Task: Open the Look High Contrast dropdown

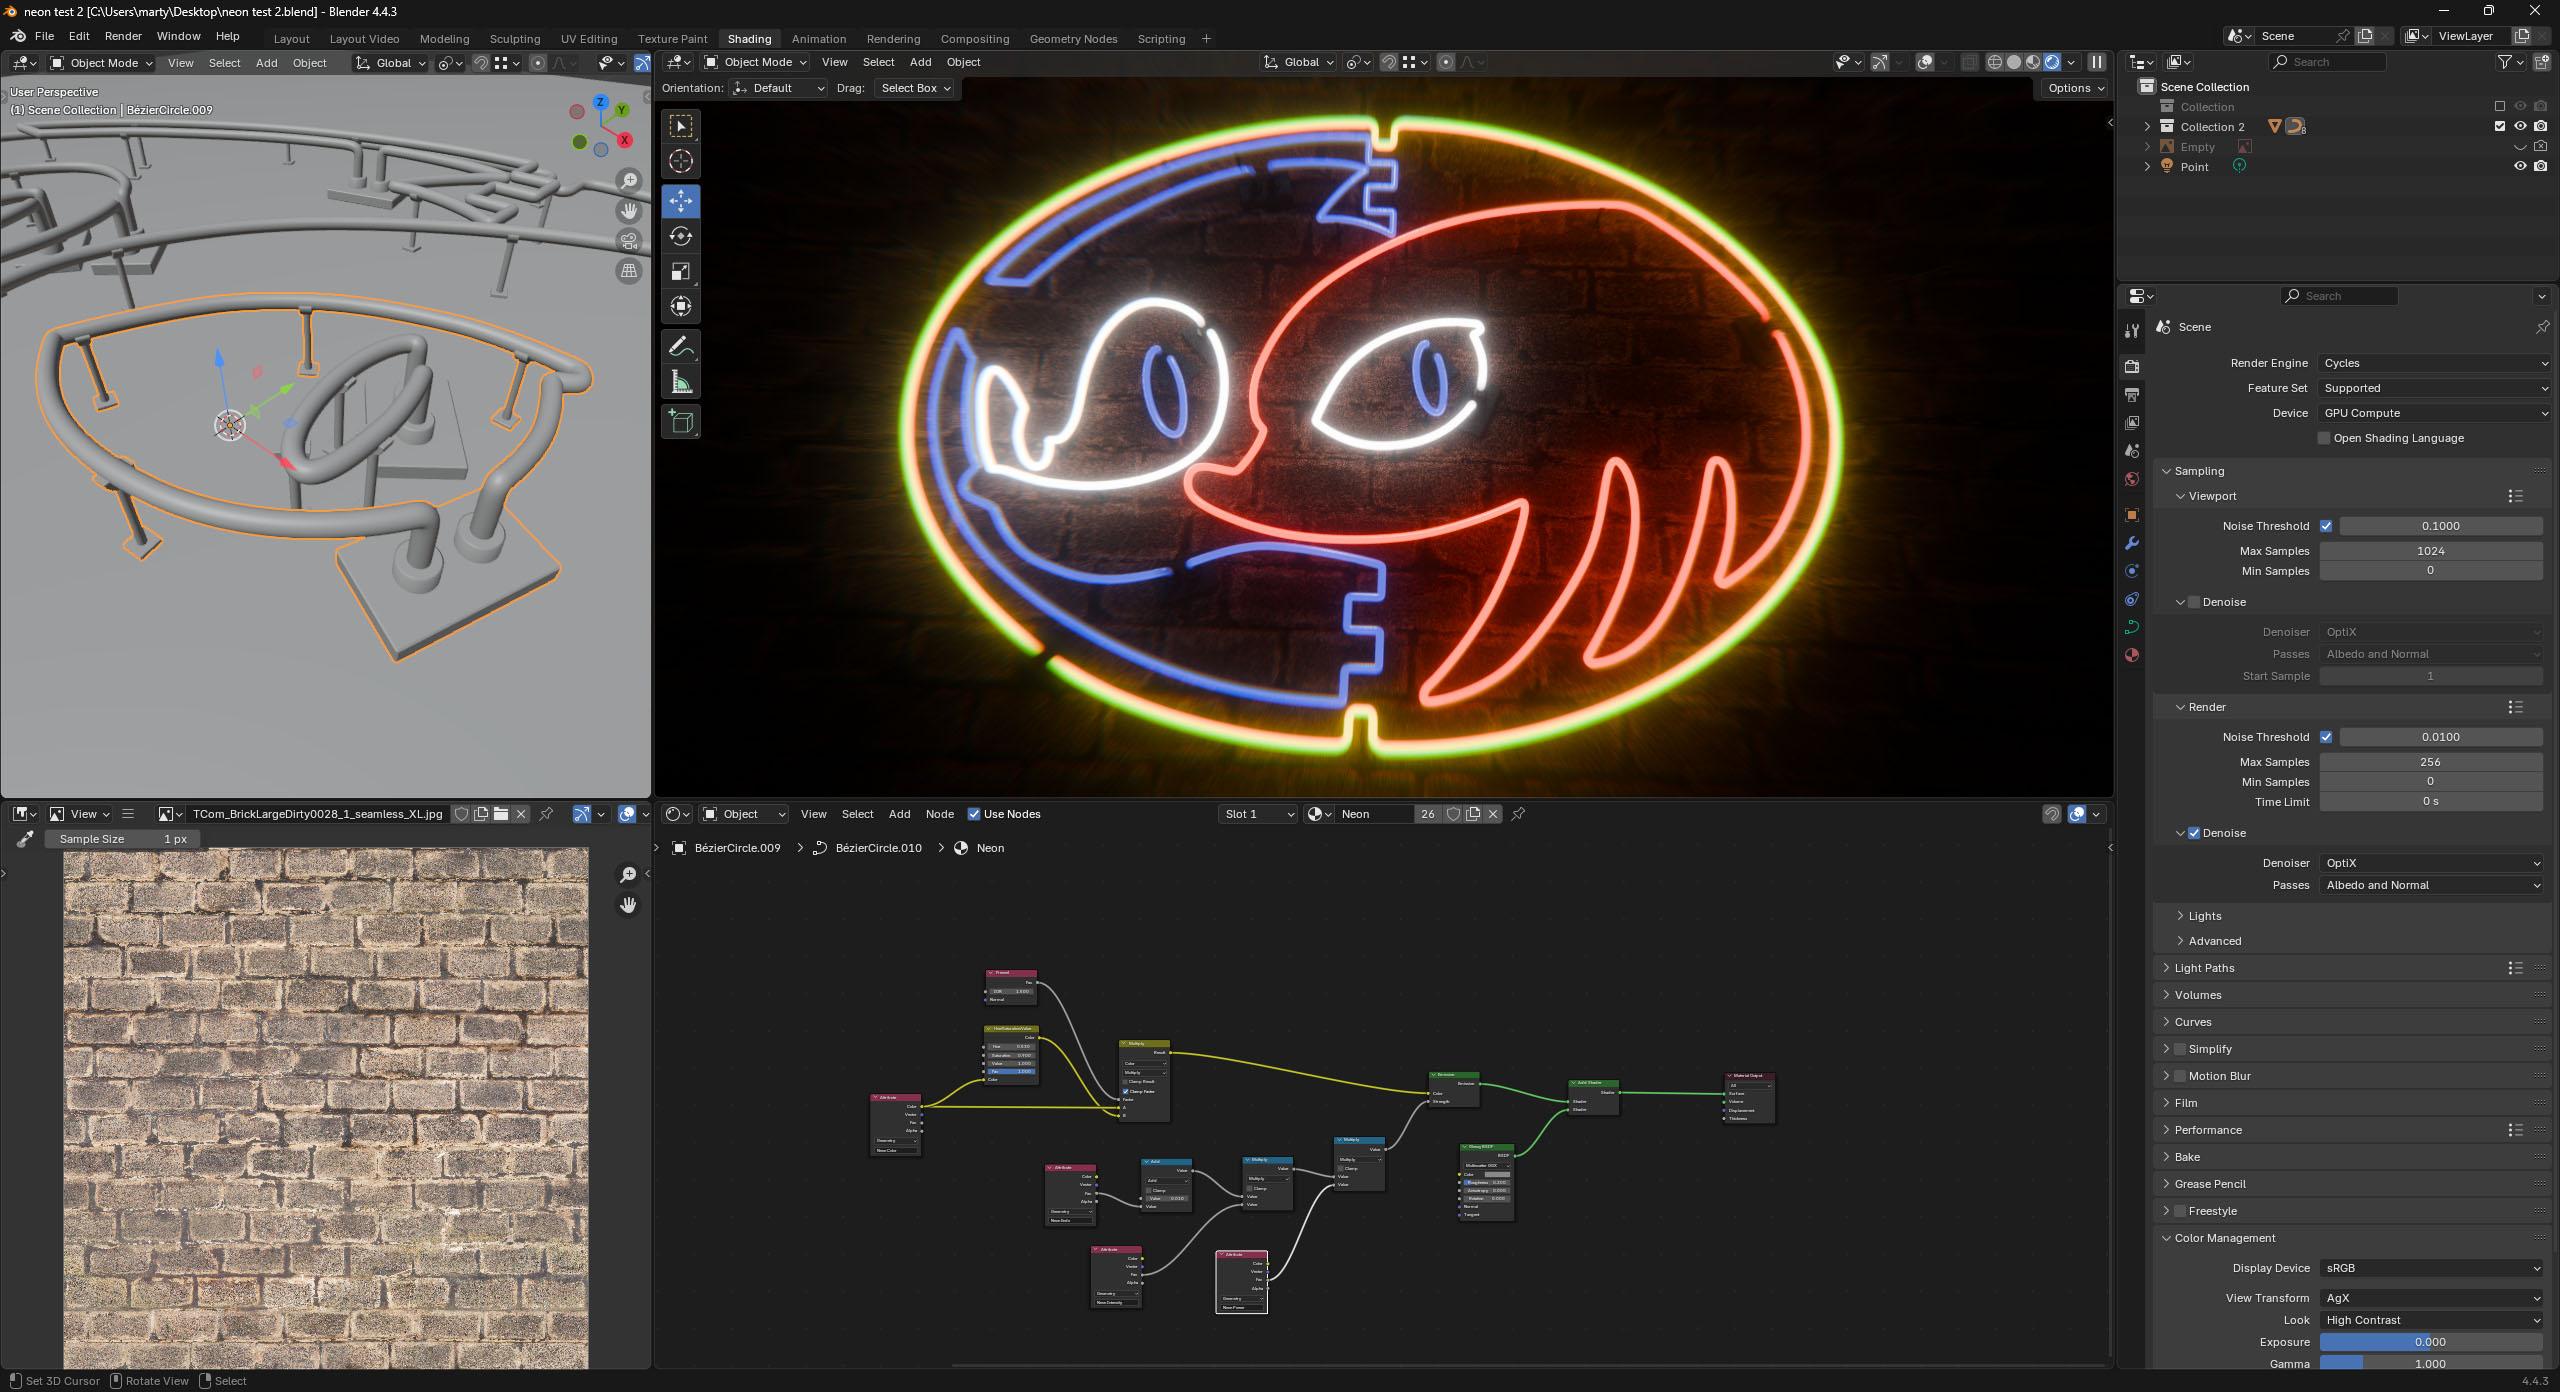Action: 2431,1320
